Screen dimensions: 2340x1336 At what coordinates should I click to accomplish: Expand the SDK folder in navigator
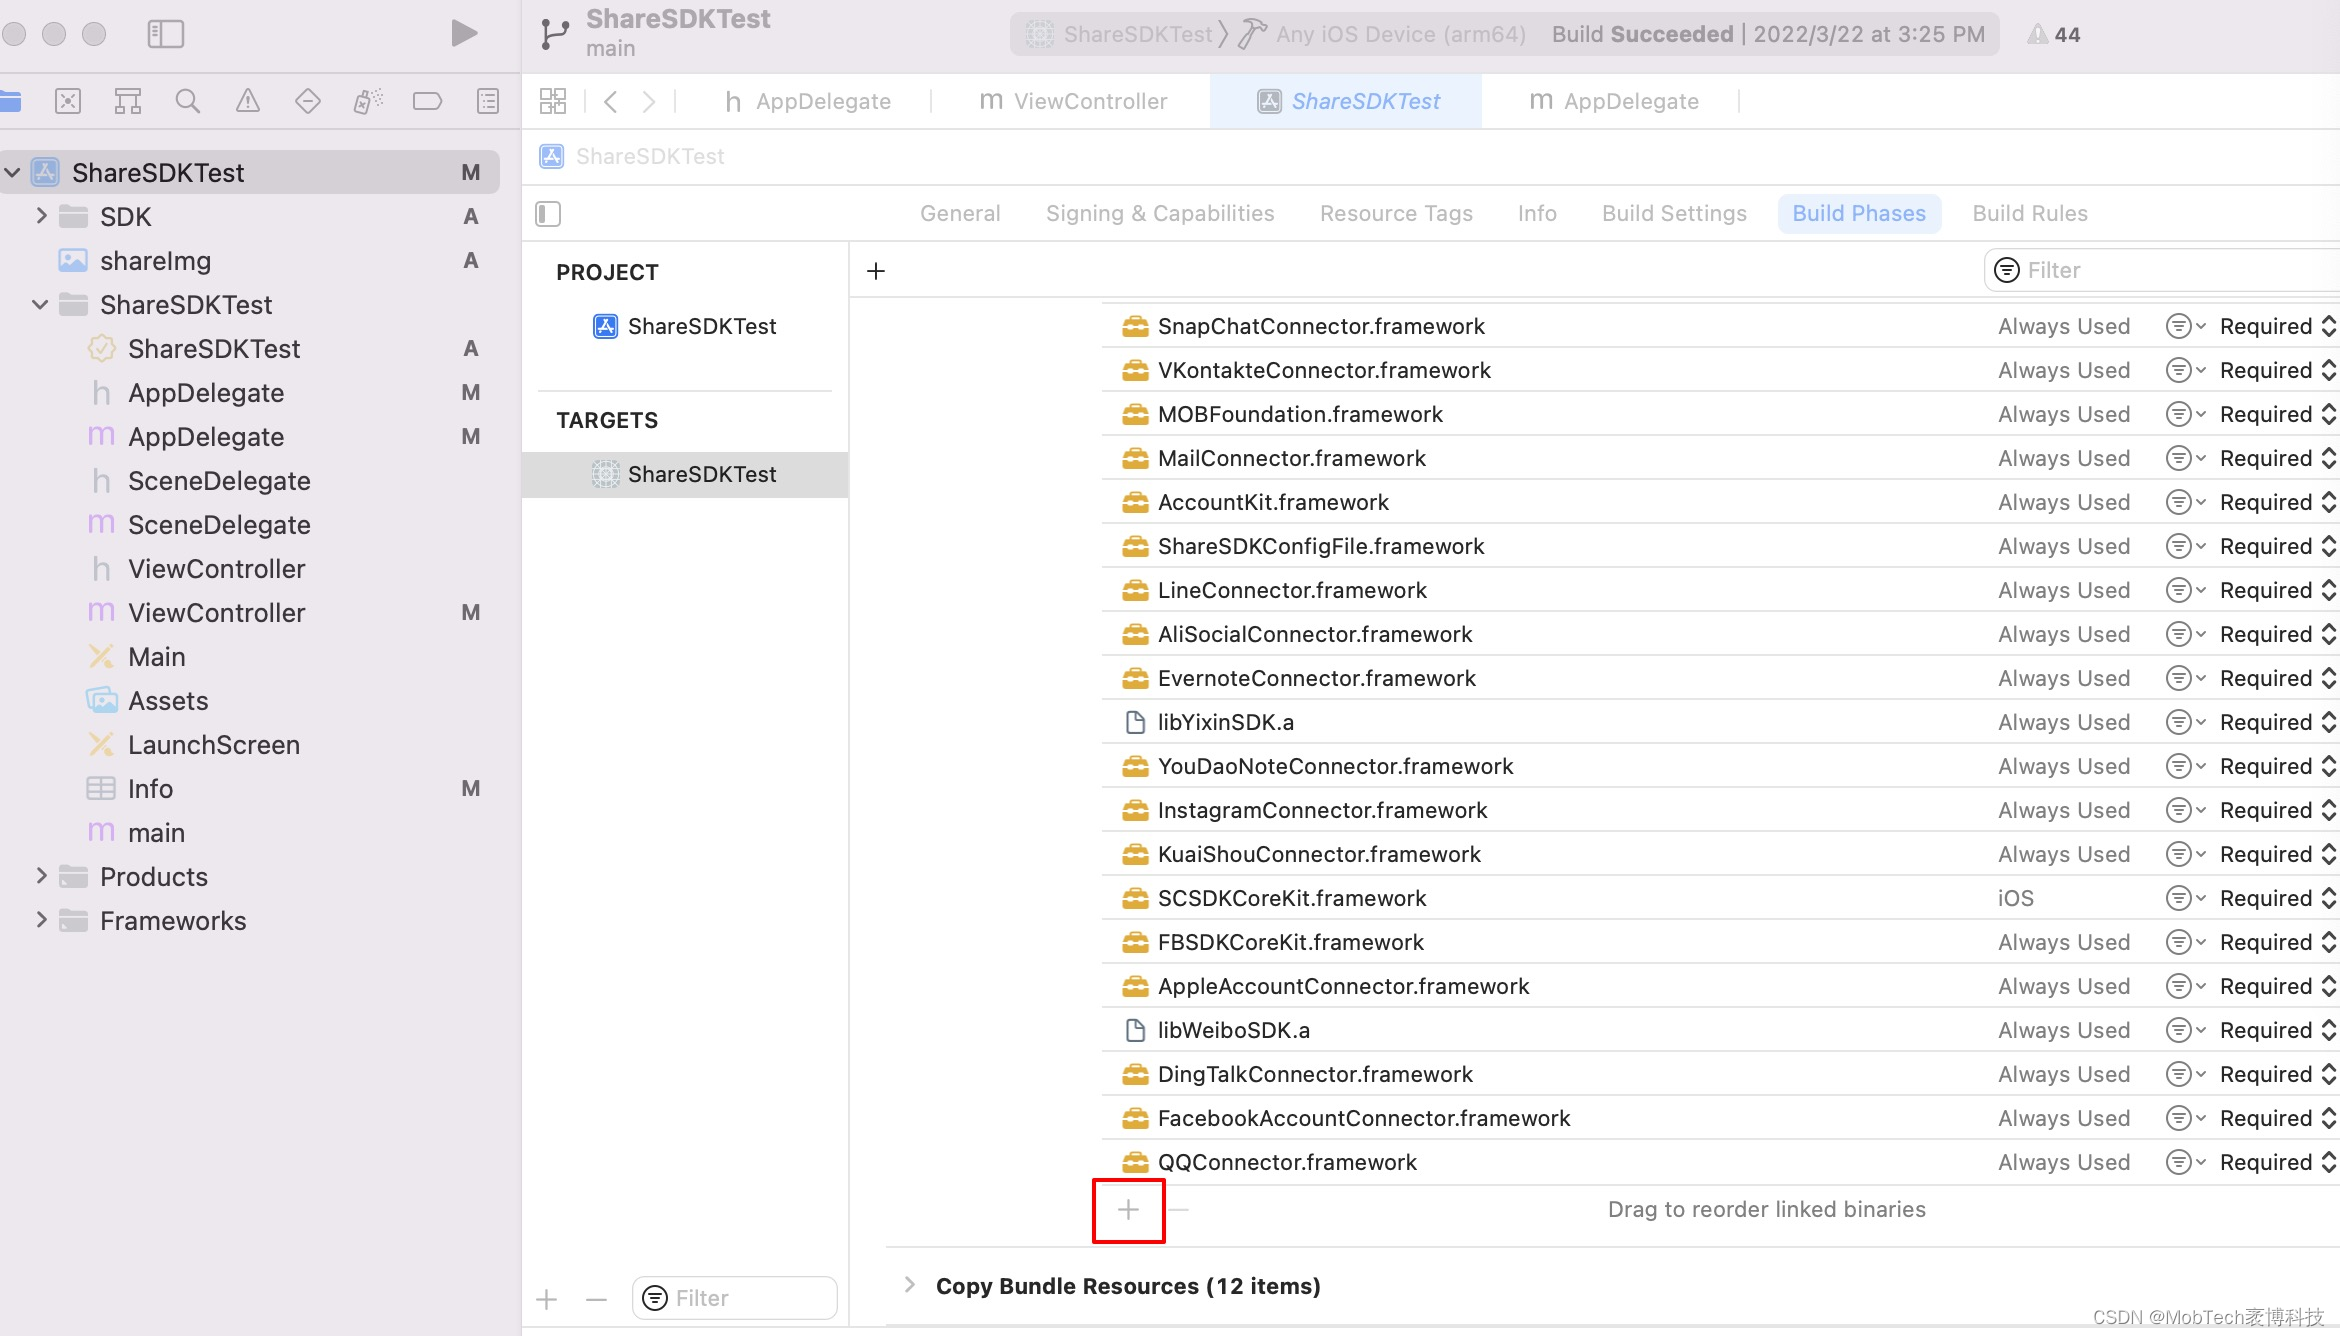click(39, 215)
